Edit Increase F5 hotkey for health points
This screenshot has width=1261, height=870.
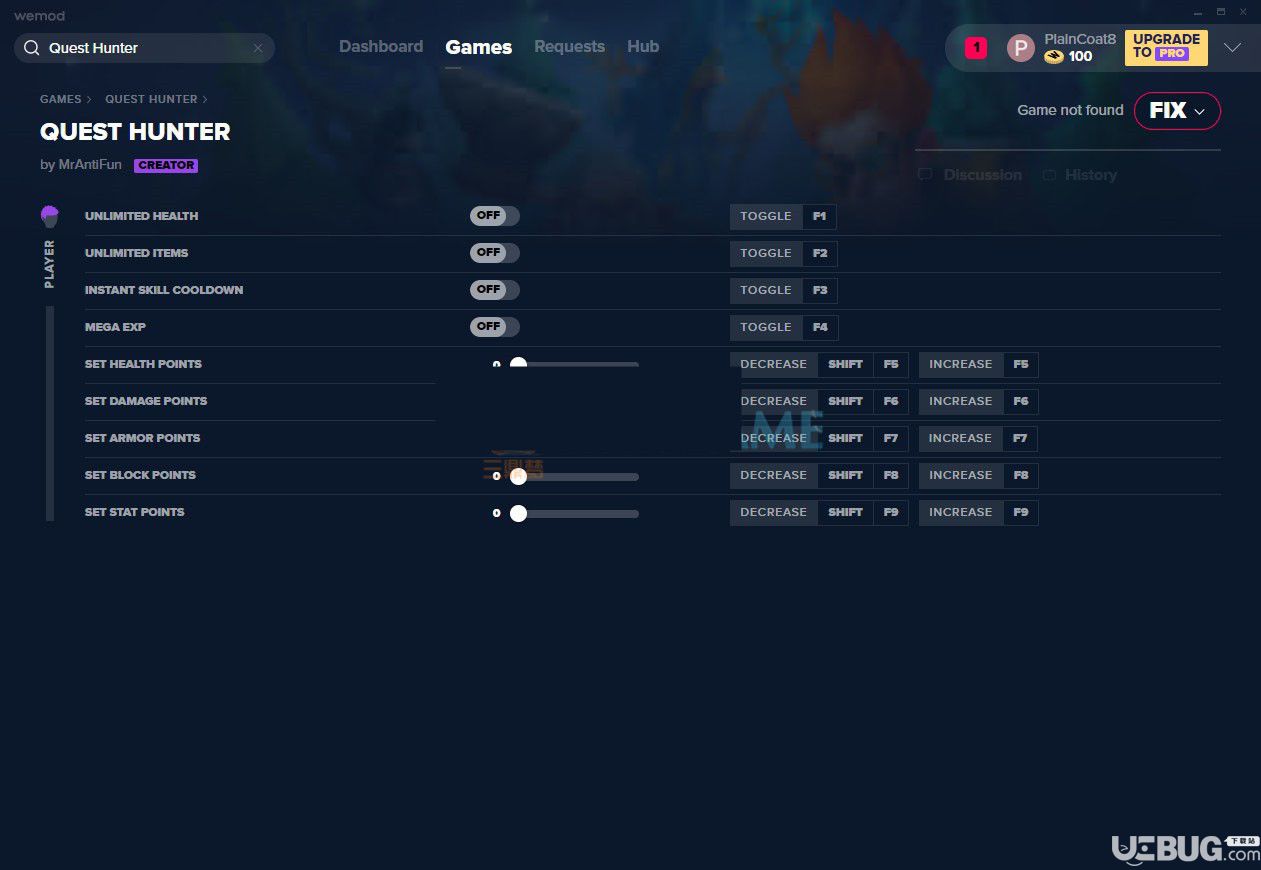point(979,364)
